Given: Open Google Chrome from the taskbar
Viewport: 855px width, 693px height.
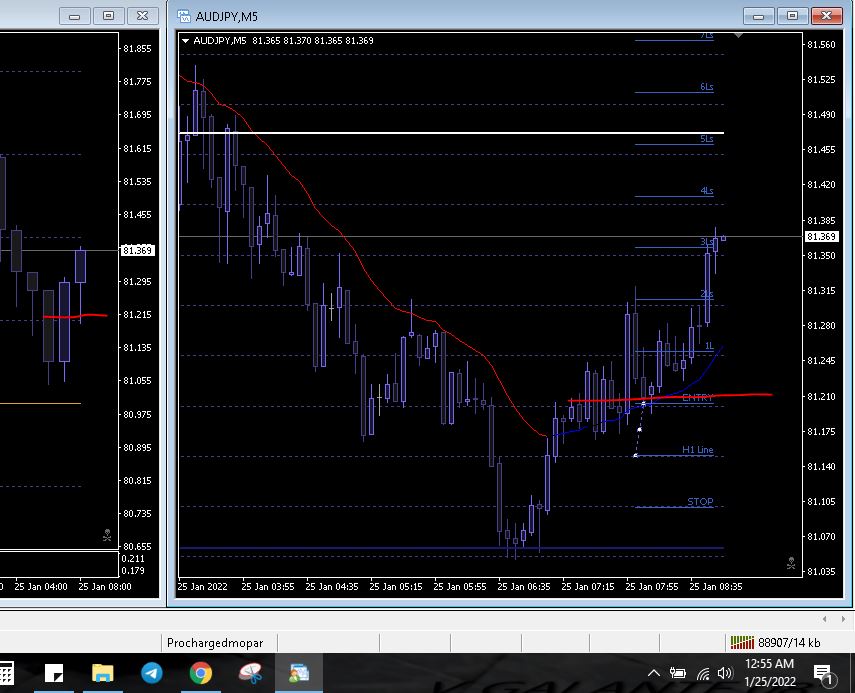Looking at the screenshot, I should [x=201, y=673].
